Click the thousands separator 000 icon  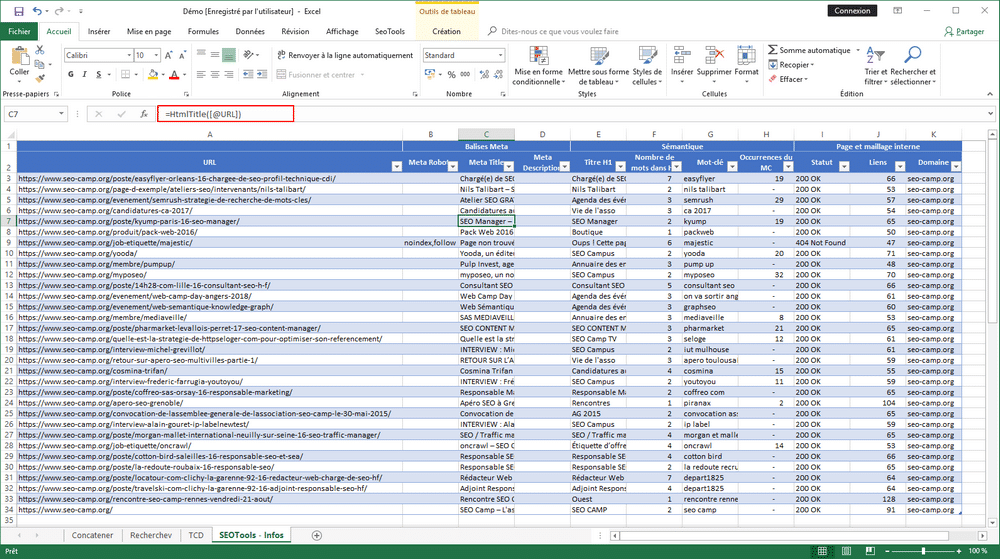pyautogui.click(x=466, y=75)
